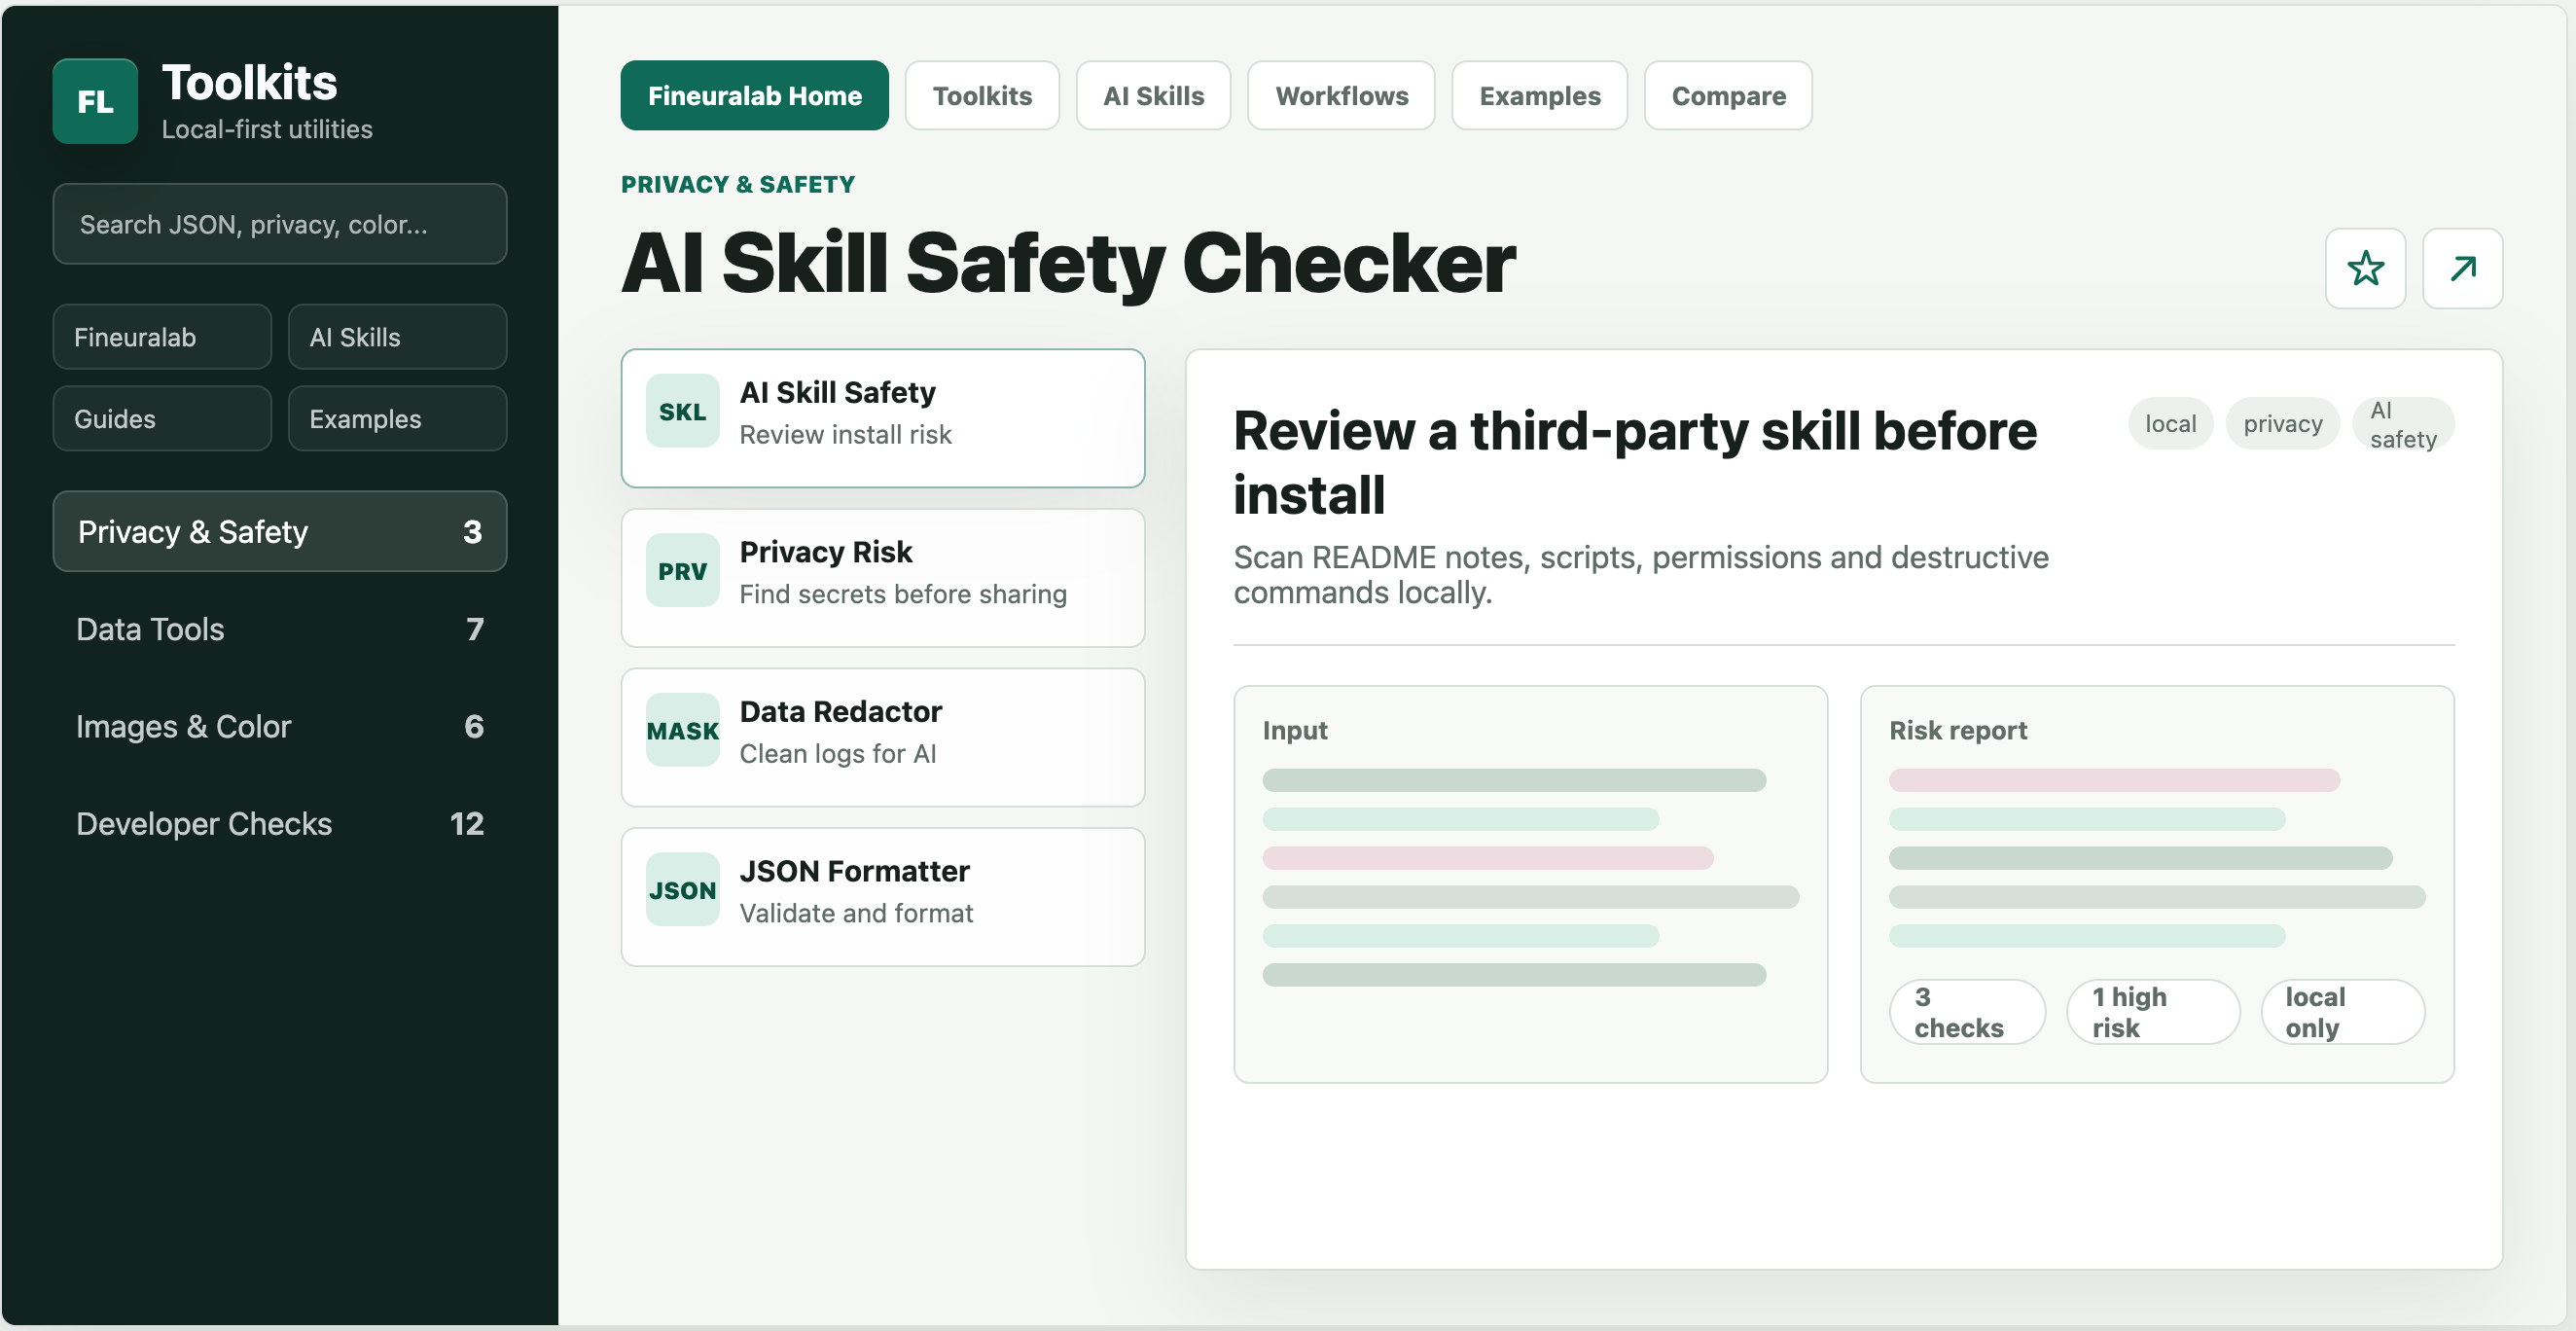Screen dimensions: 2576x1331
Task: Switch to the Examples top tab
Action: click(1539, 96)
